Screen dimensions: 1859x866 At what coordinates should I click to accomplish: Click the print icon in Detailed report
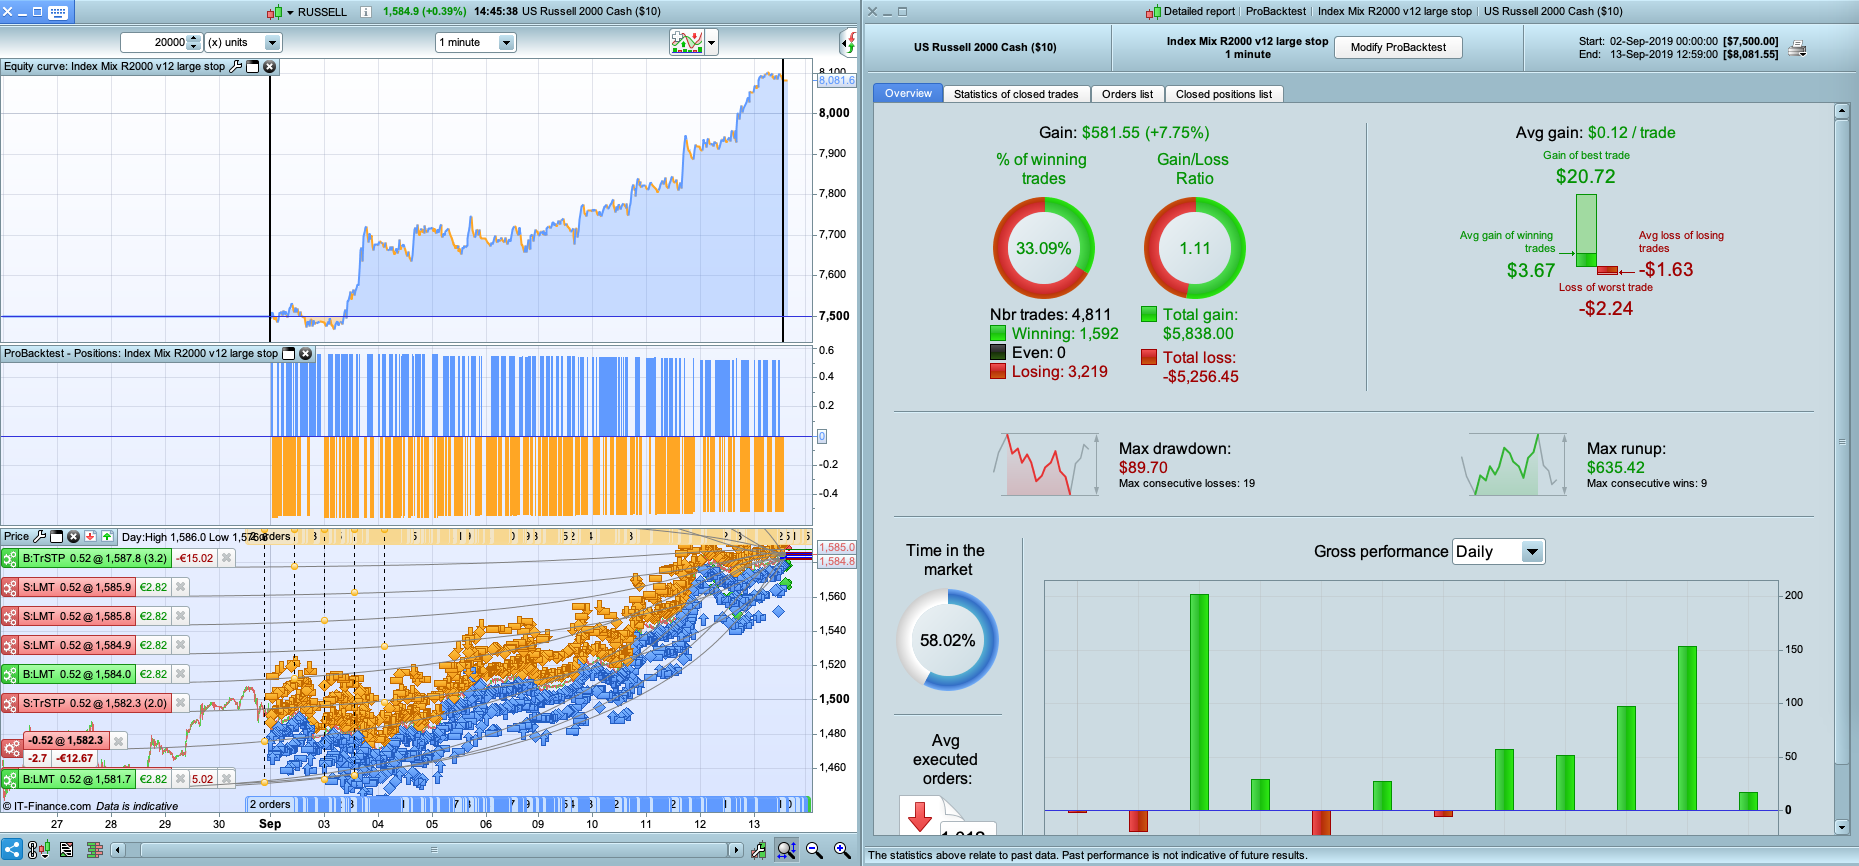pyautogui.click(x=1797, y=48)
